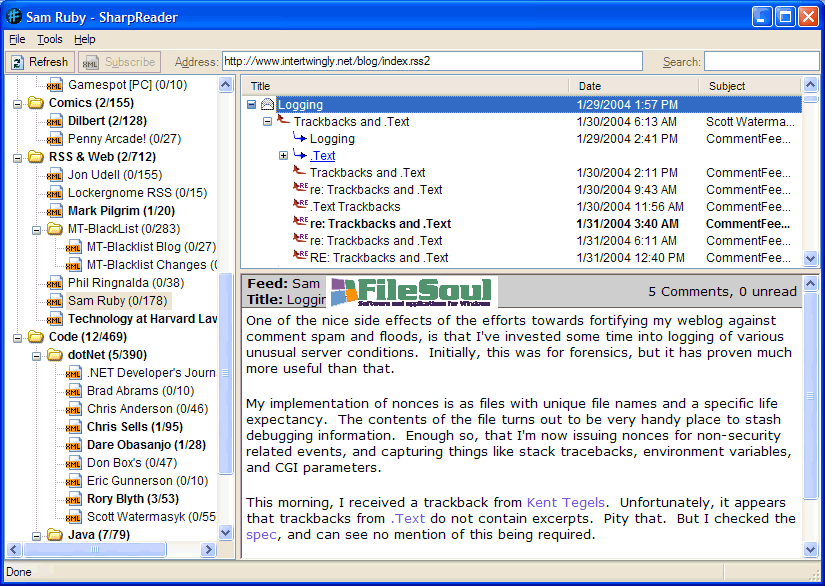Click inside the Search box
This screenshot has width=825, height=586.
coord(762,62)
